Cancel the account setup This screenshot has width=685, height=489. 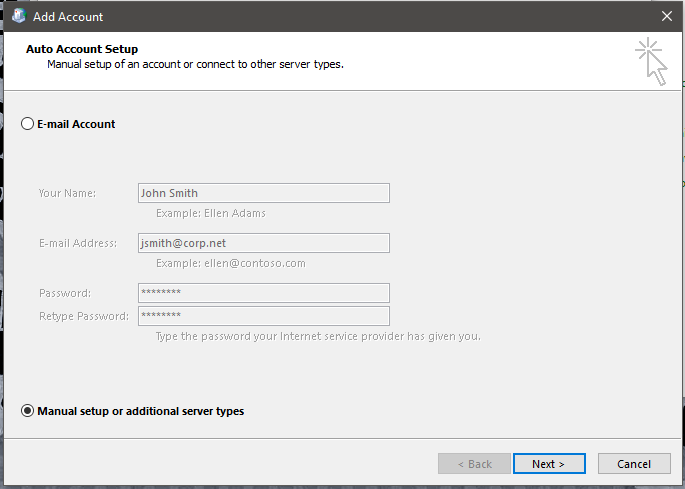click(x=634, y=464)
